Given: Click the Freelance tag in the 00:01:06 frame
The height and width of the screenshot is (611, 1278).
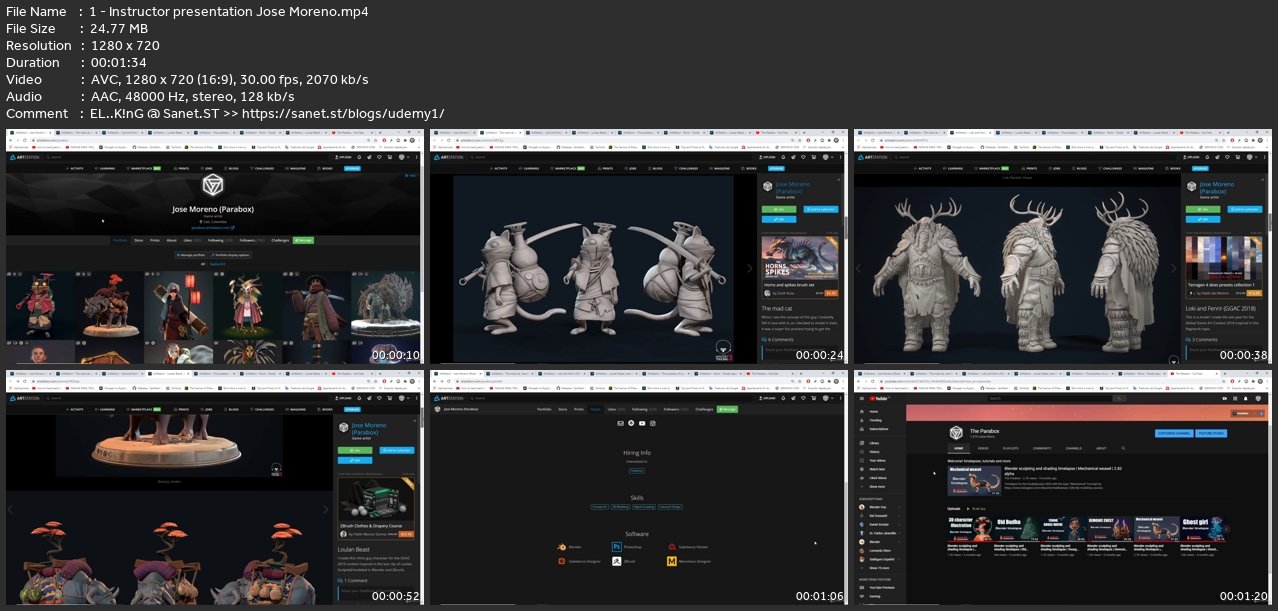Looking at the screenshot, I should pos(637,471).
